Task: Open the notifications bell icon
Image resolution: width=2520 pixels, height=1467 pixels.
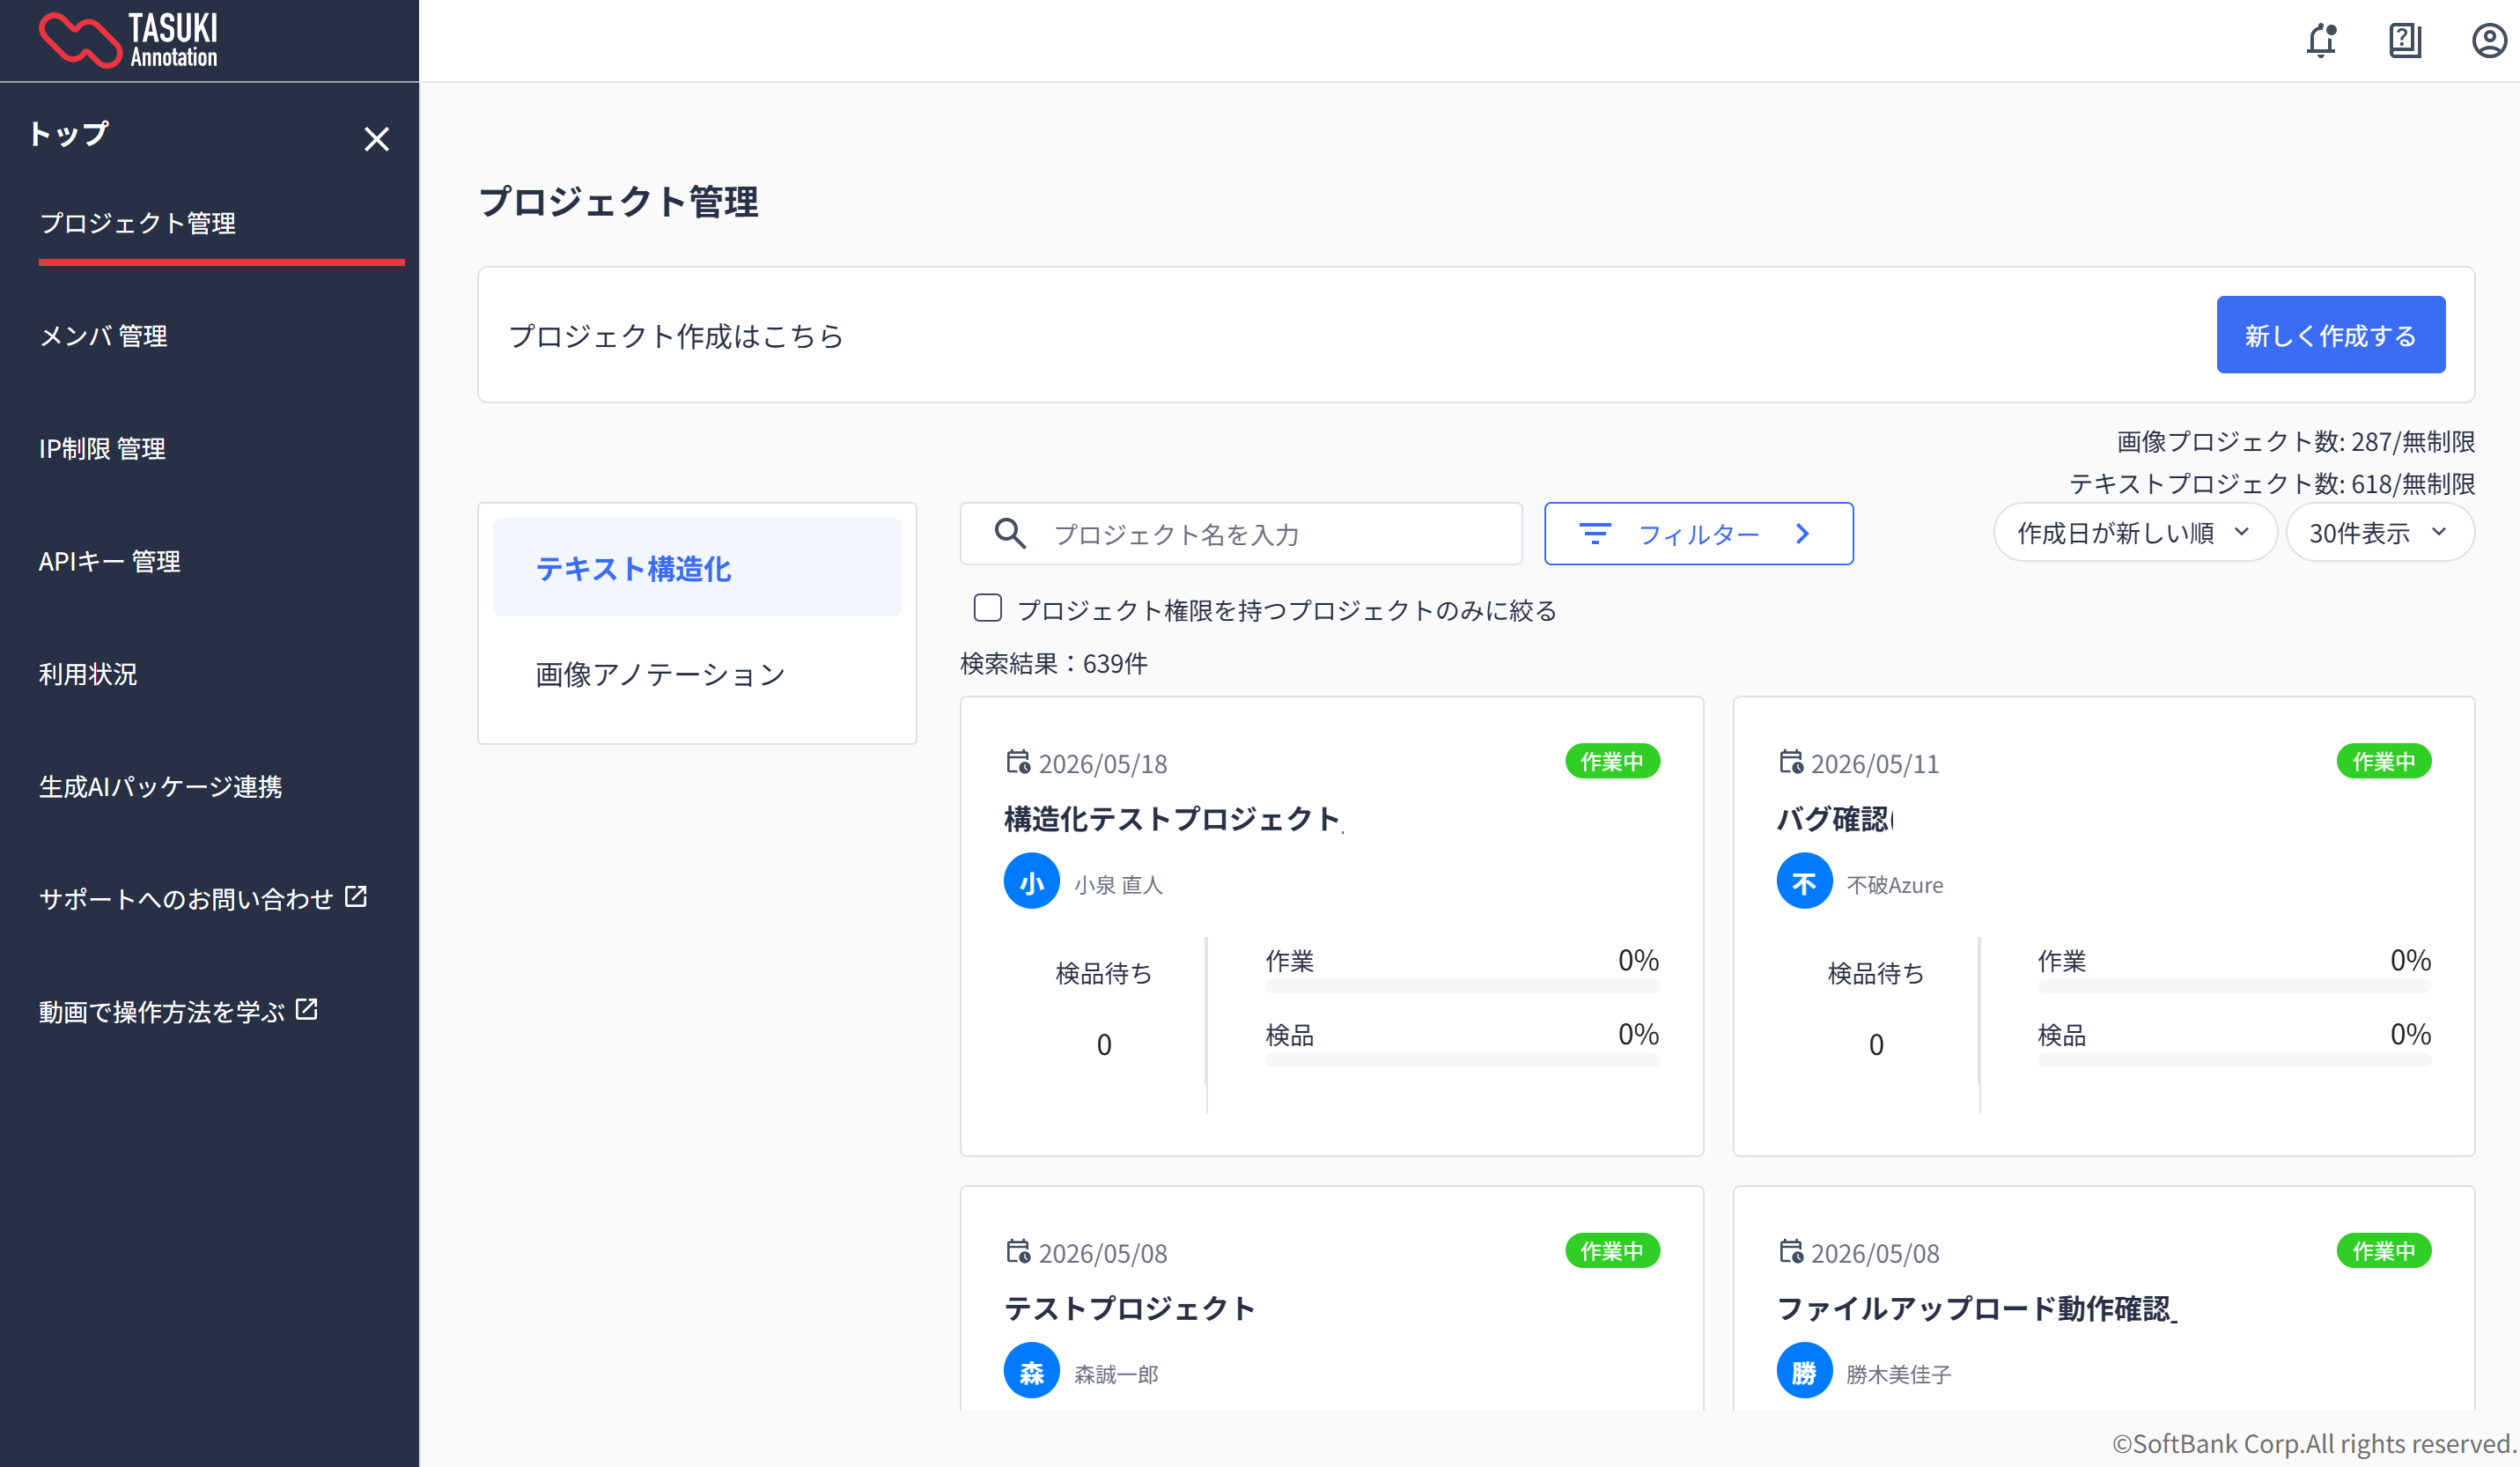Action: coord(2321,41)
